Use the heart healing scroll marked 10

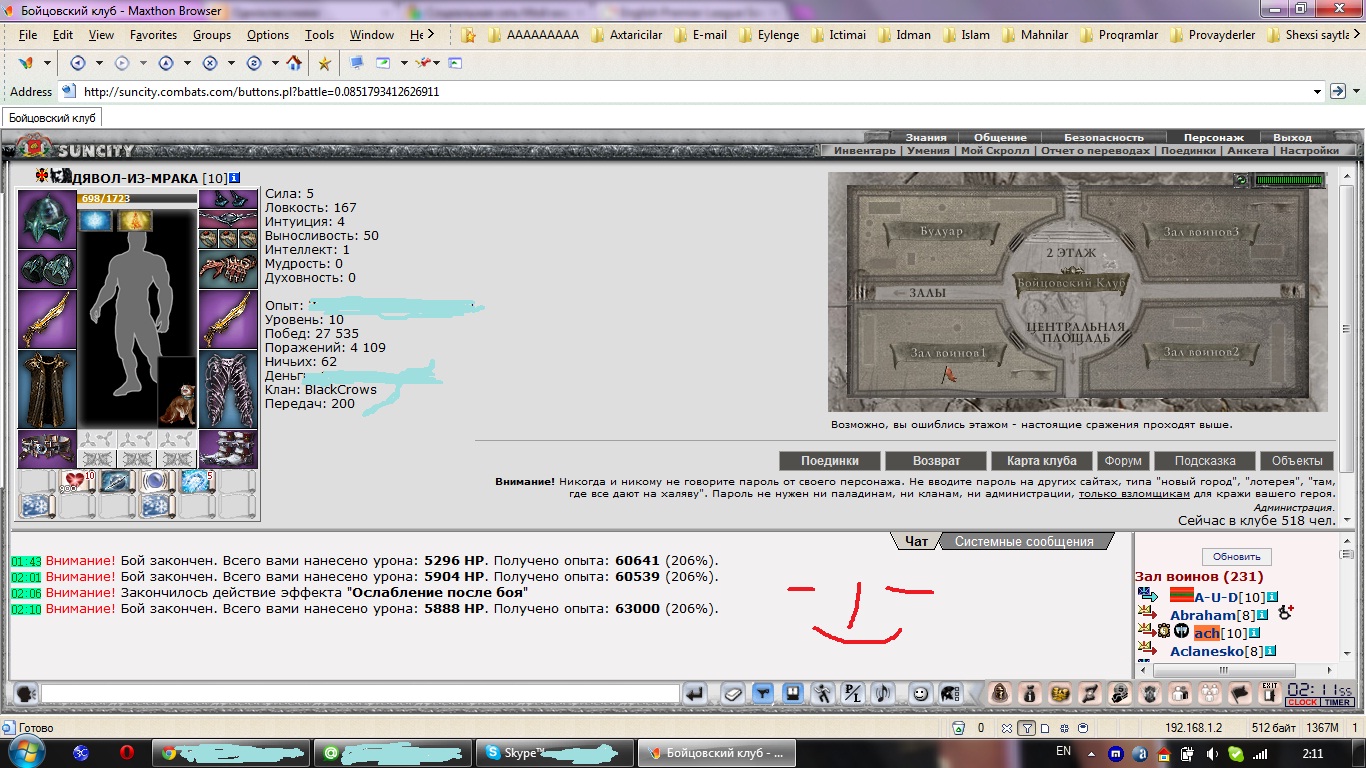(79, 482)
